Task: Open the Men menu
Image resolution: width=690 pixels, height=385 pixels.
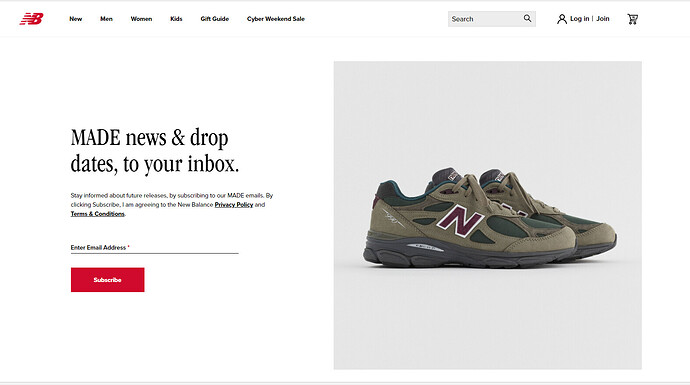Action: pos(106,19)
